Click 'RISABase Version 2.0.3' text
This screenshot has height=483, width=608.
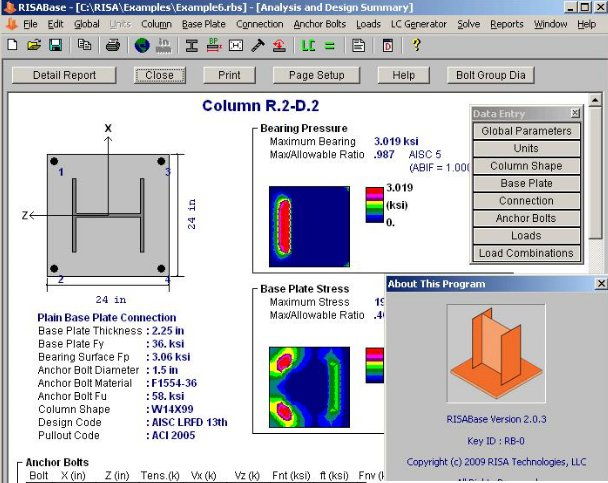[x=496, y=419]
